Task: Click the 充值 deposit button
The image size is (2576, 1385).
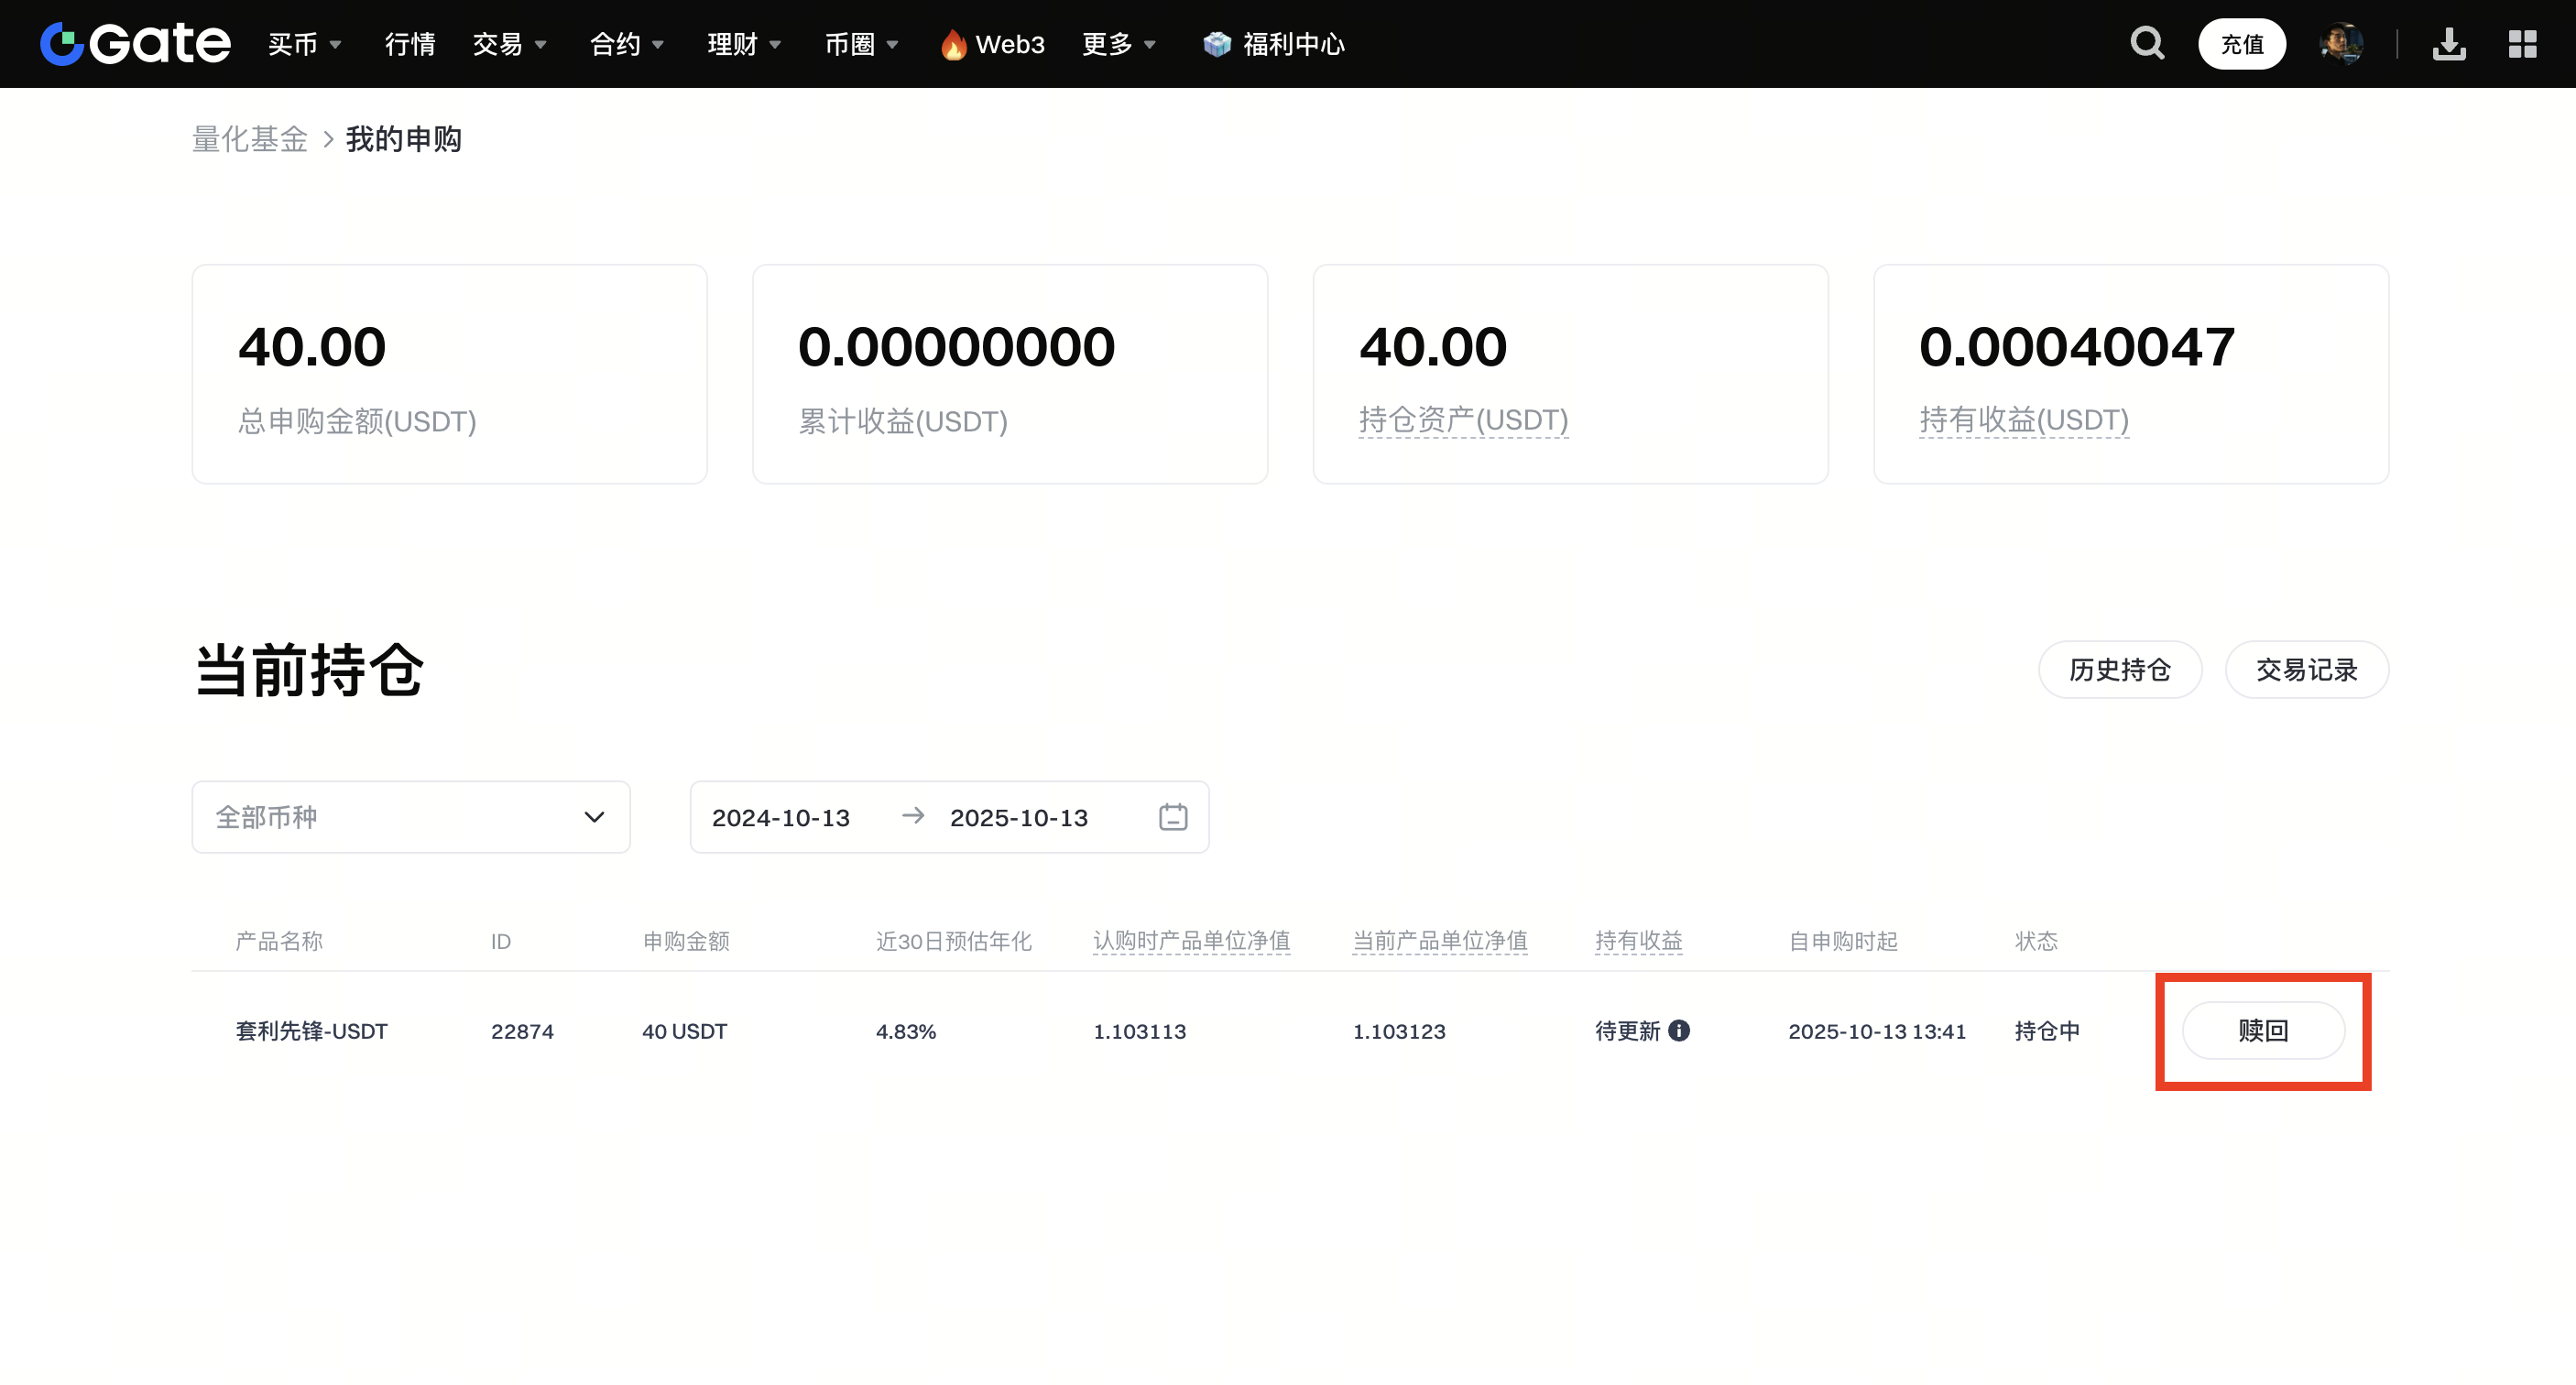Action: pyautogui.click(x=2241, y=44)
